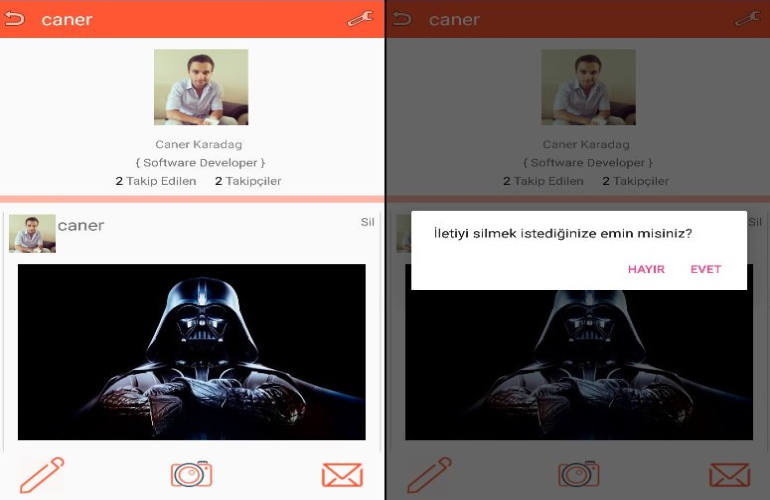770x500 pixels.
Task: Click the dialog message "İletiyi silmek istediğinize emin misiniz?"
Action: pyautogui.click(x=562, y=234)
